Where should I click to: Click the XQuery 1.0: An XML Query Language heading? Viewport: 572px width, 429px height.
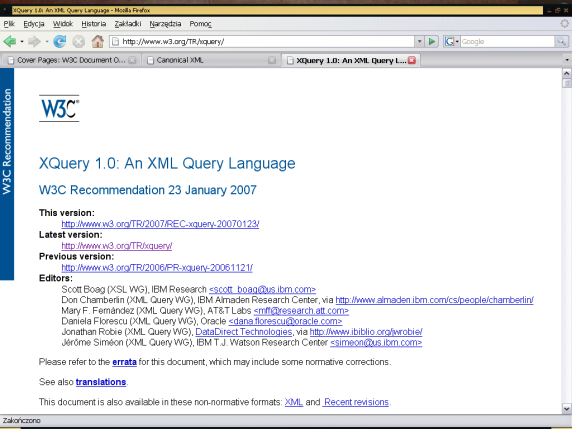point(167,163)
